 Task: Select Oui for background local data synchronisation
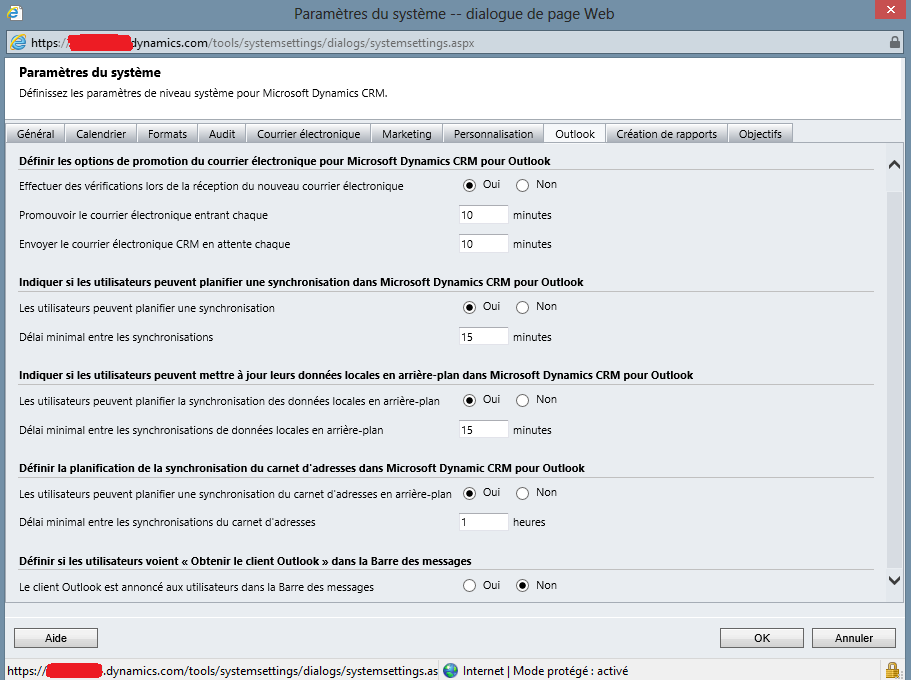(469, 400)
